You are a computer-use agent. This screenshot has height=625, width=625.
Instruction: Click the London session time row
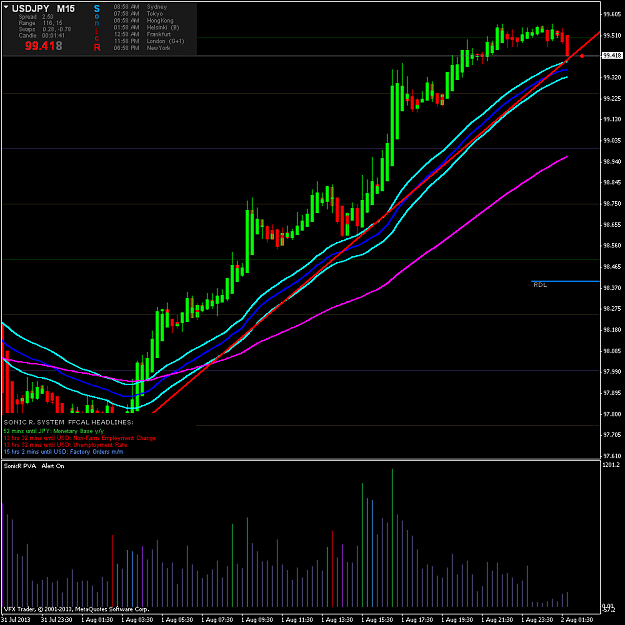149,41
